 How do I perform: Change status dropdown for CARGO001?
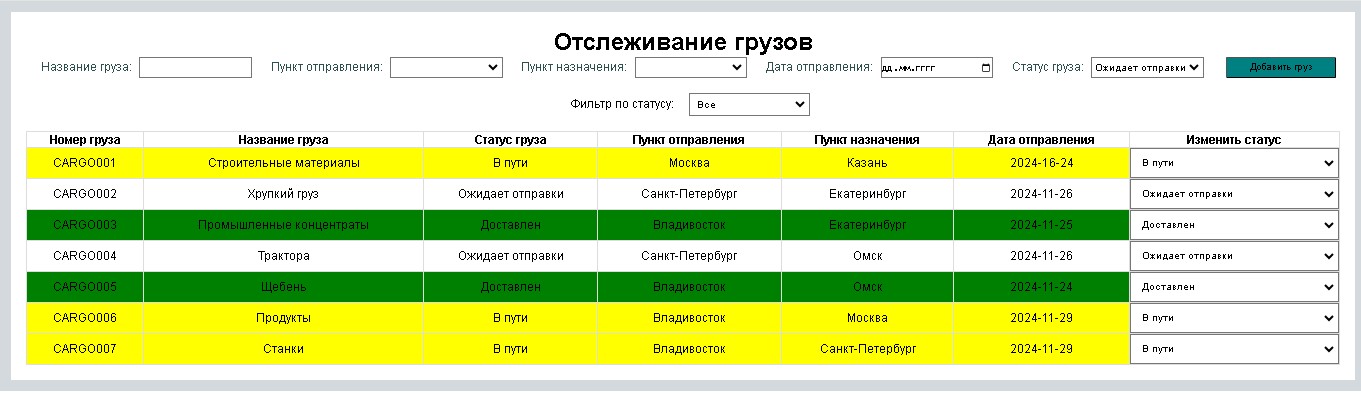click(1234, 163)
